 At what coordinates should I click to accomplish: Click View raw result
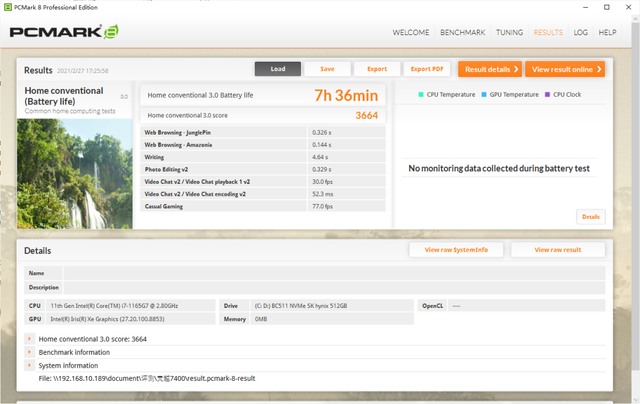558,250
